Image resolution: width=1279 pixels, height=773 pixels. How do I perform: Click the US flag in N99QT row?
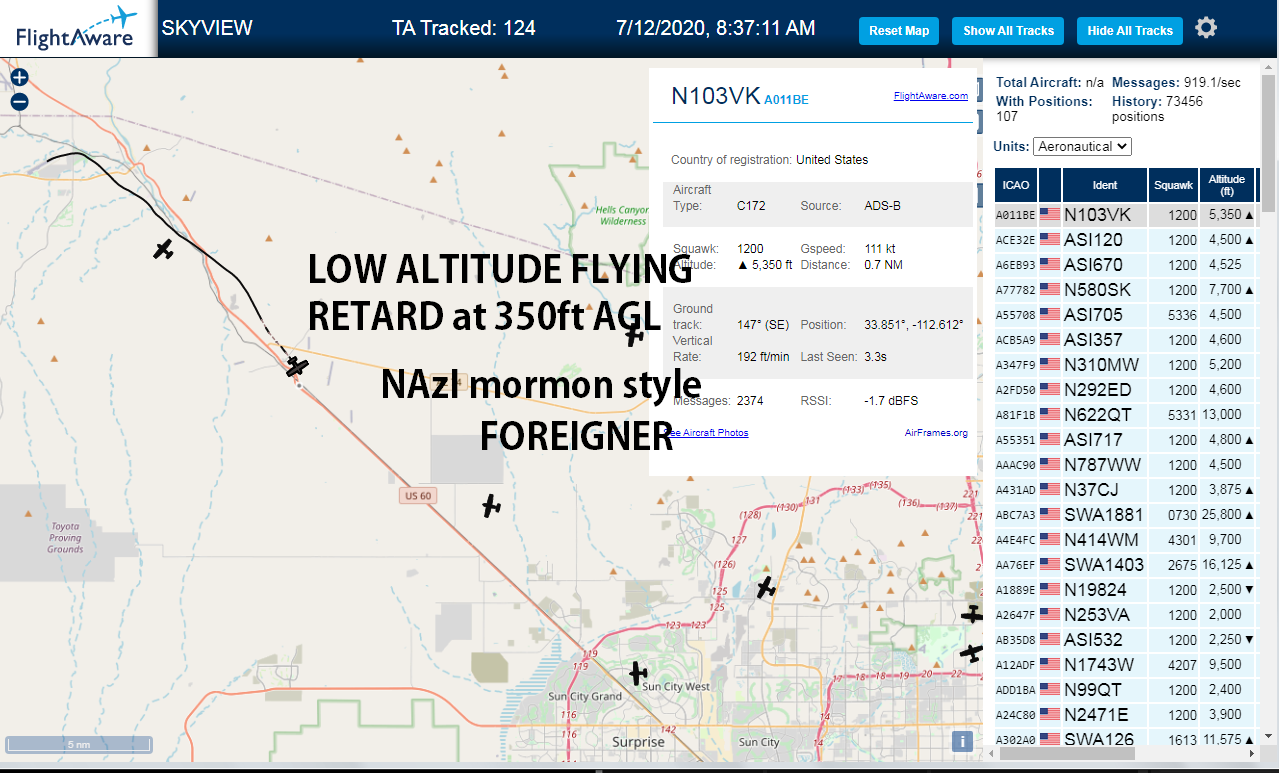click(x=1050, y=690)
